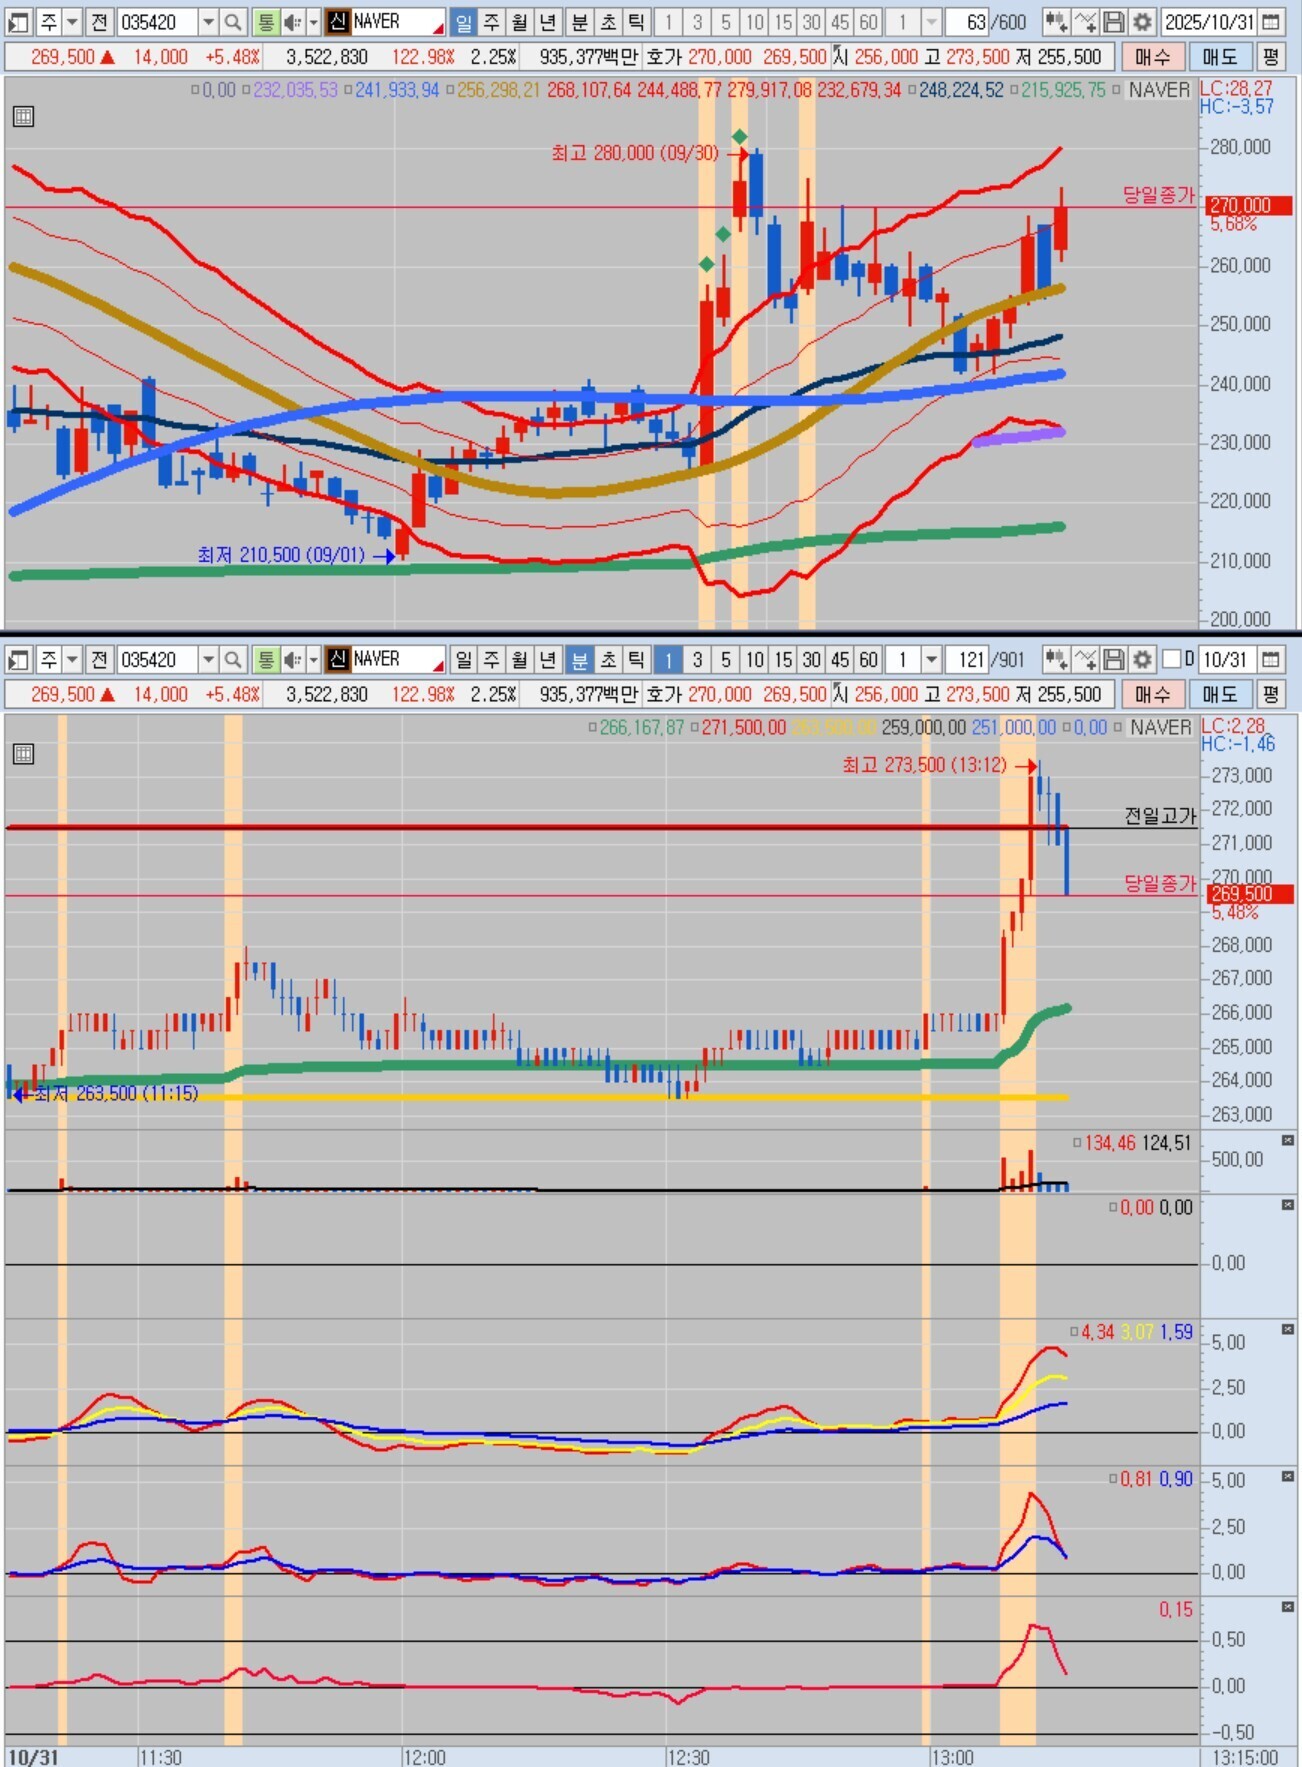Click the 최고 273,500 (13:12) label on the minute chart
Image resolution: width=1302 pixels, height=1767 pixels.
pos(925,765)
